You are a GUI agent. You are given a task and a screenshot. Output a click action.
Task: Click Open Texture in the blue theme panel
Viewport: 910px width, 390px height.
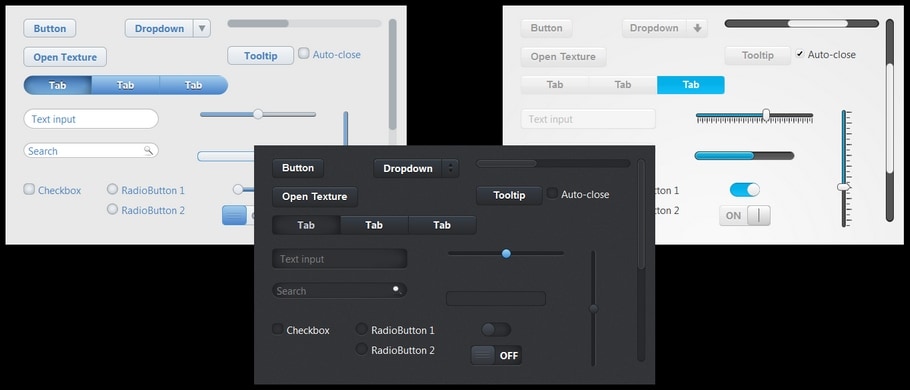click(x=65, y=57)
